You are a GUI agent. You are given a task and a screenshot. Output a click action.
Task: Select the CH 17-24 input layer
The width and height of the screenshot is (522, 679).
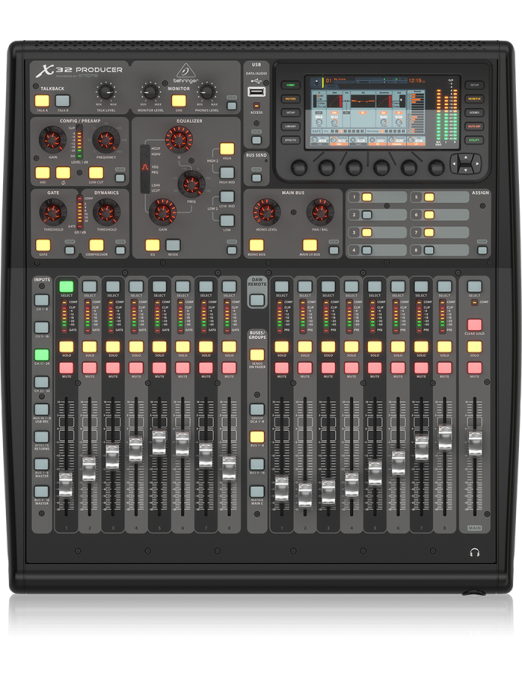point(42,355)
